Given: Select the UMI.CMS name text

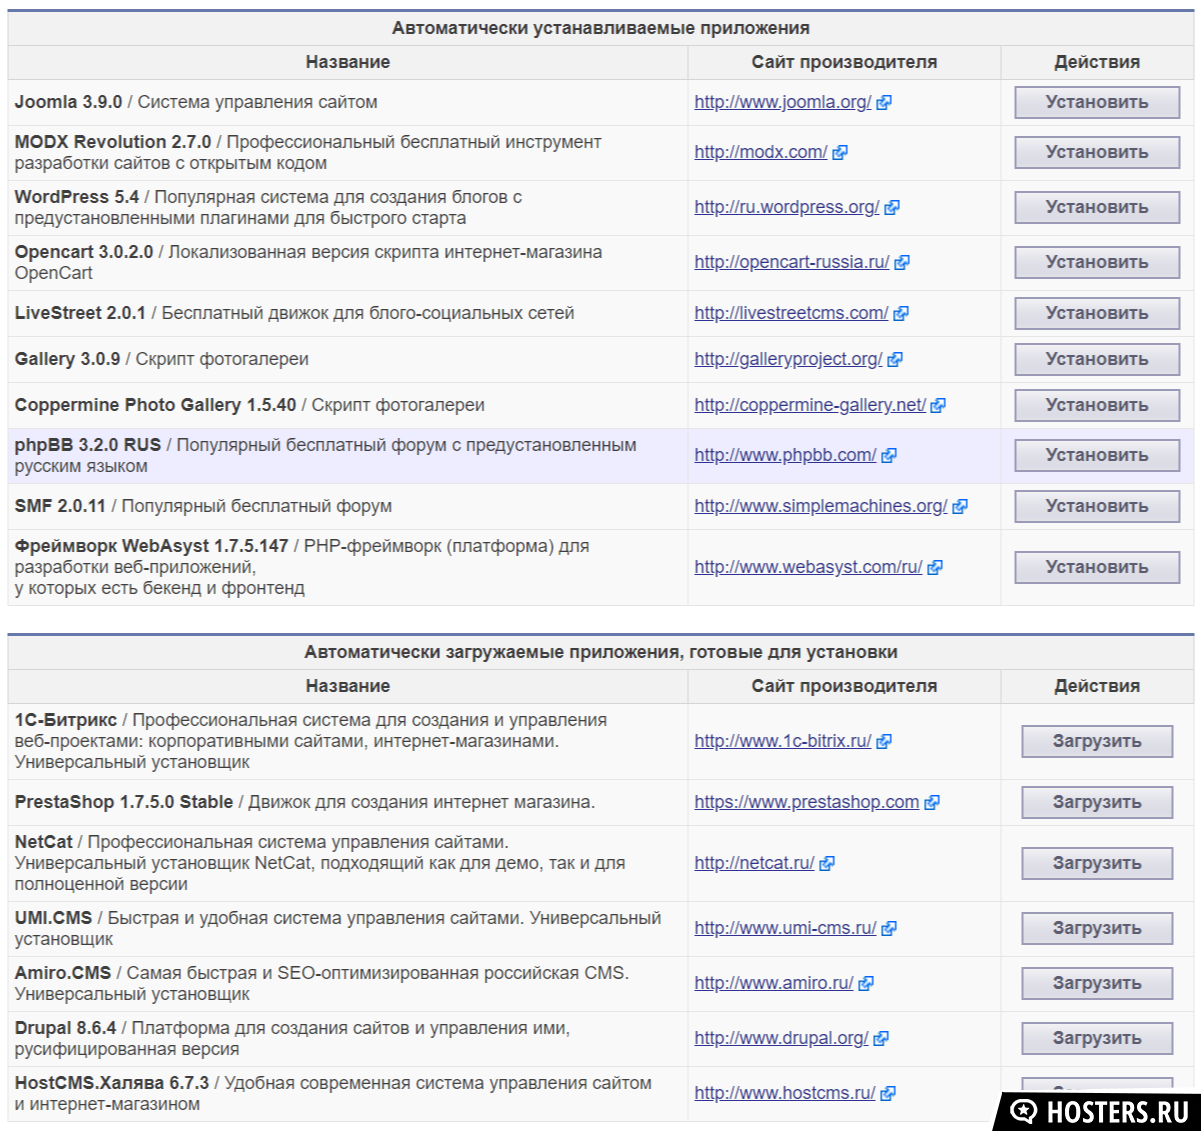Looking at the screenshot, I should [x=53, y=918].
